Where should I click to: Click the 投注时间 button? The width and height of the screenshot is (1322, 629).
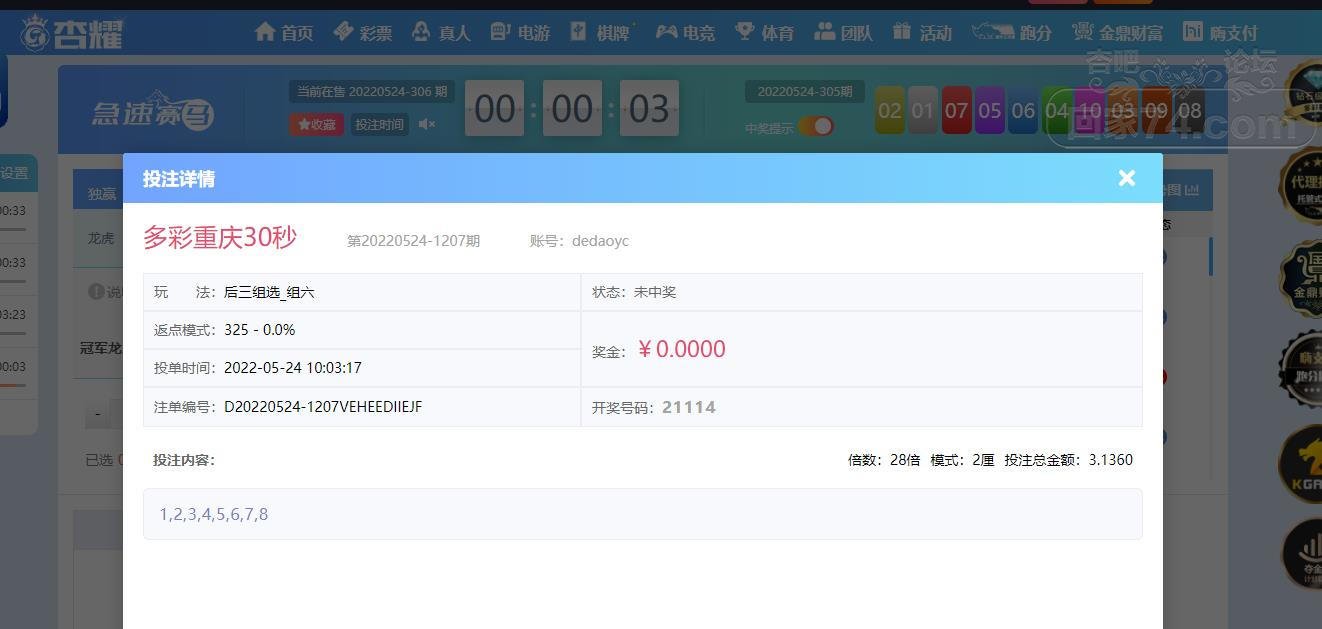tap(379, 124)
